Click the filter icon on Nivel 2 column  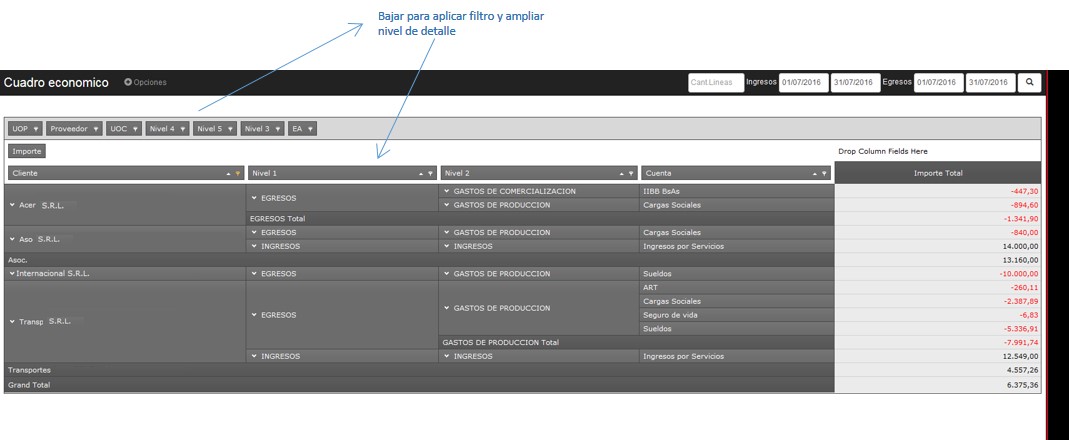point(631,174)
